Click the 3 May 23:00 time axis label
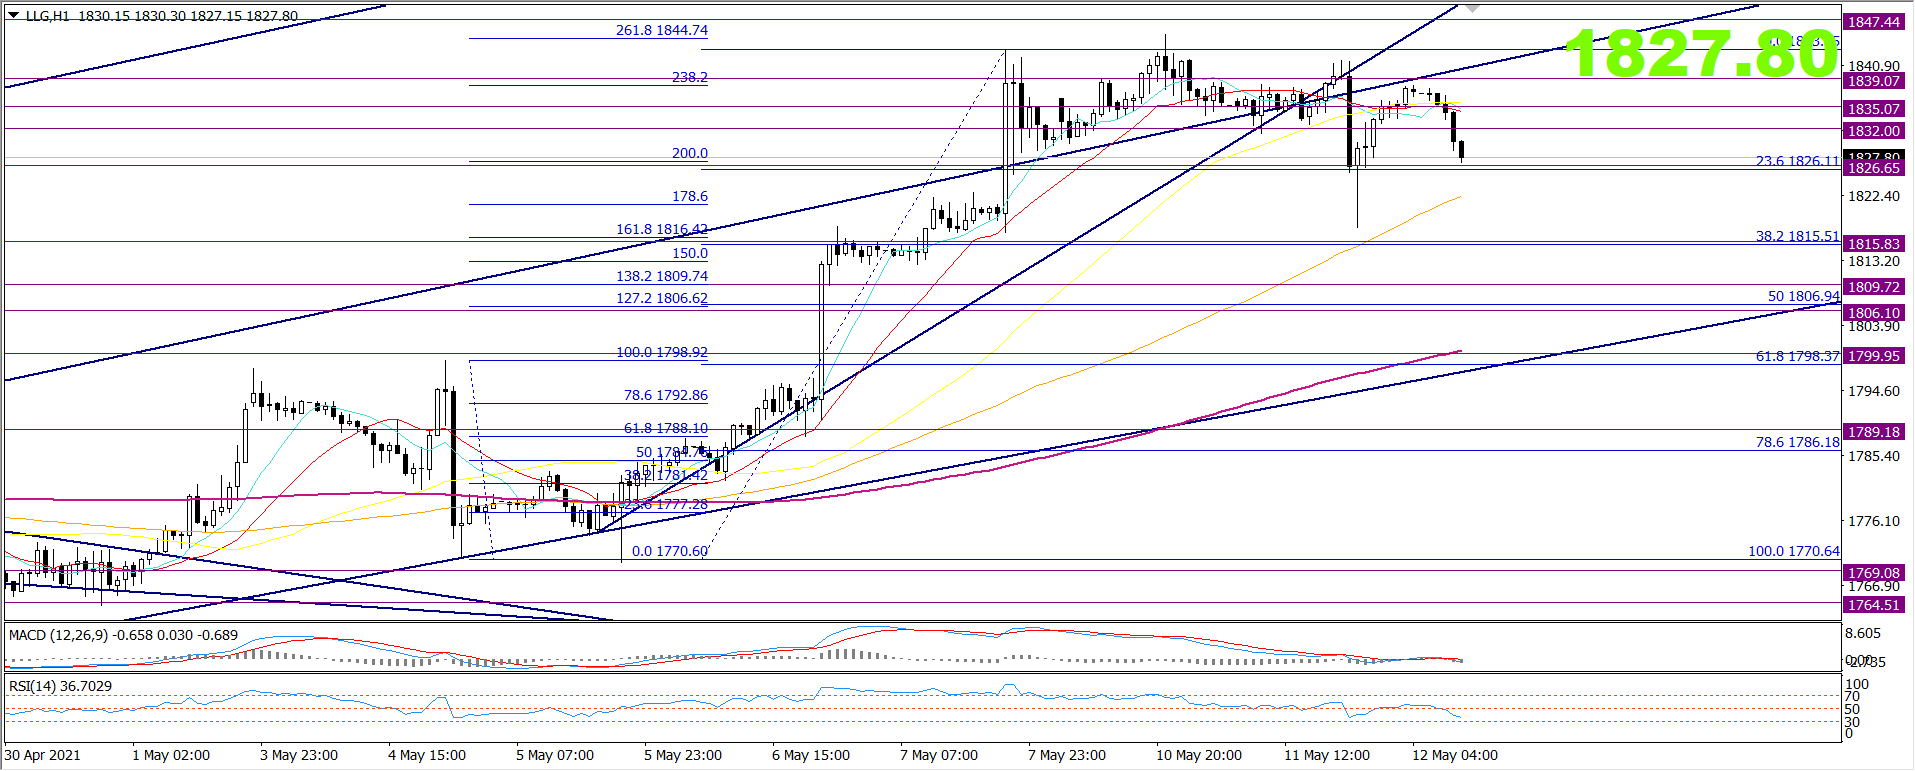Screen dimensions: 1915x771 click(299, 755)
